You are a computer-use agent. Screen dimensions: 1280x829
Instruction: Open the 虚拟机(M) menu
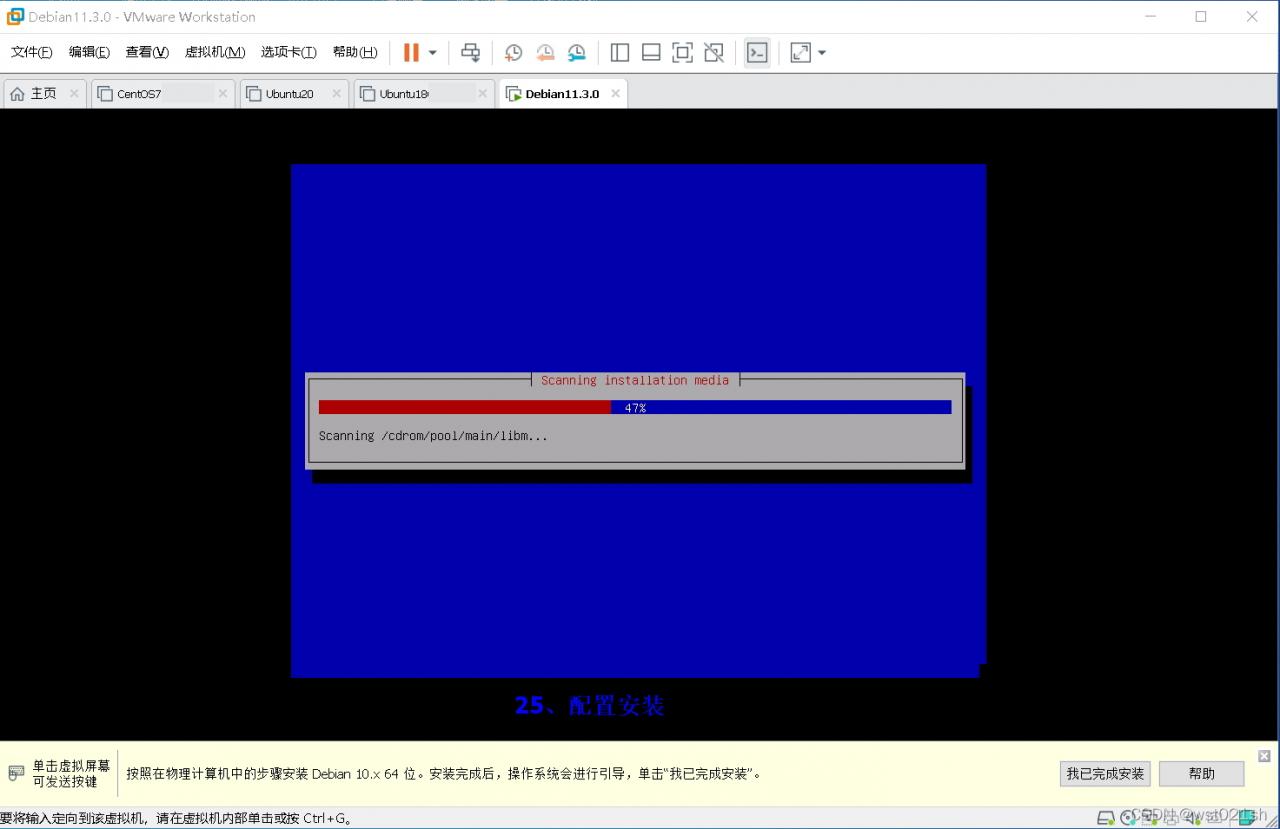pyautogui.click(x=215, y=52)
